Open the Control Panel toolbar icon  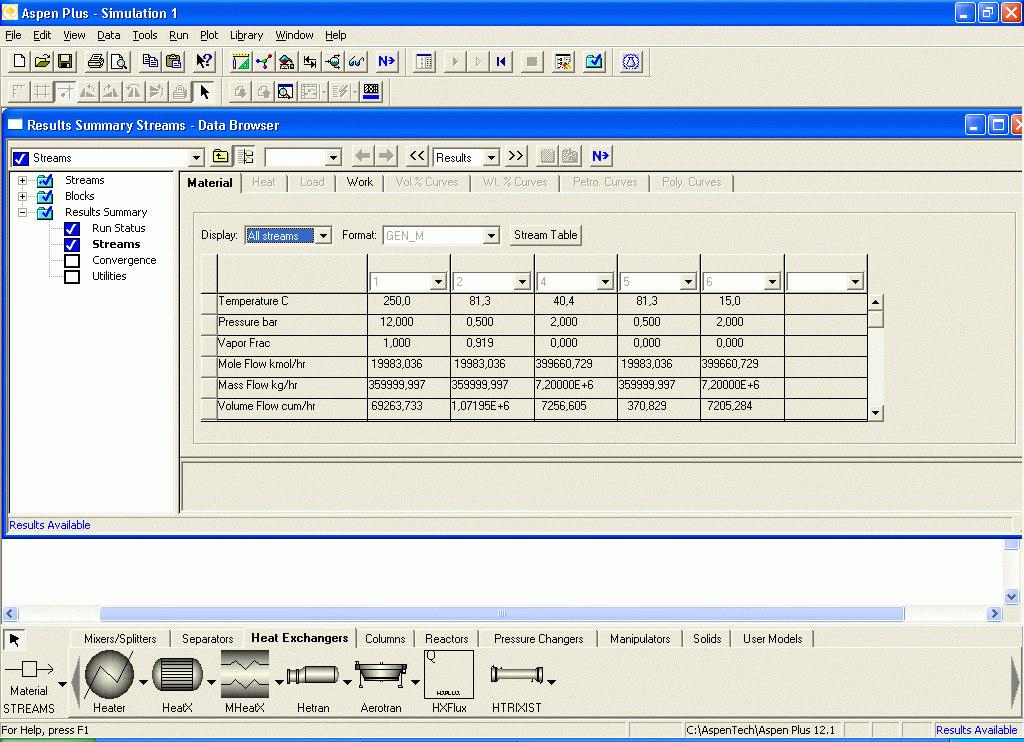click(424, 61)
